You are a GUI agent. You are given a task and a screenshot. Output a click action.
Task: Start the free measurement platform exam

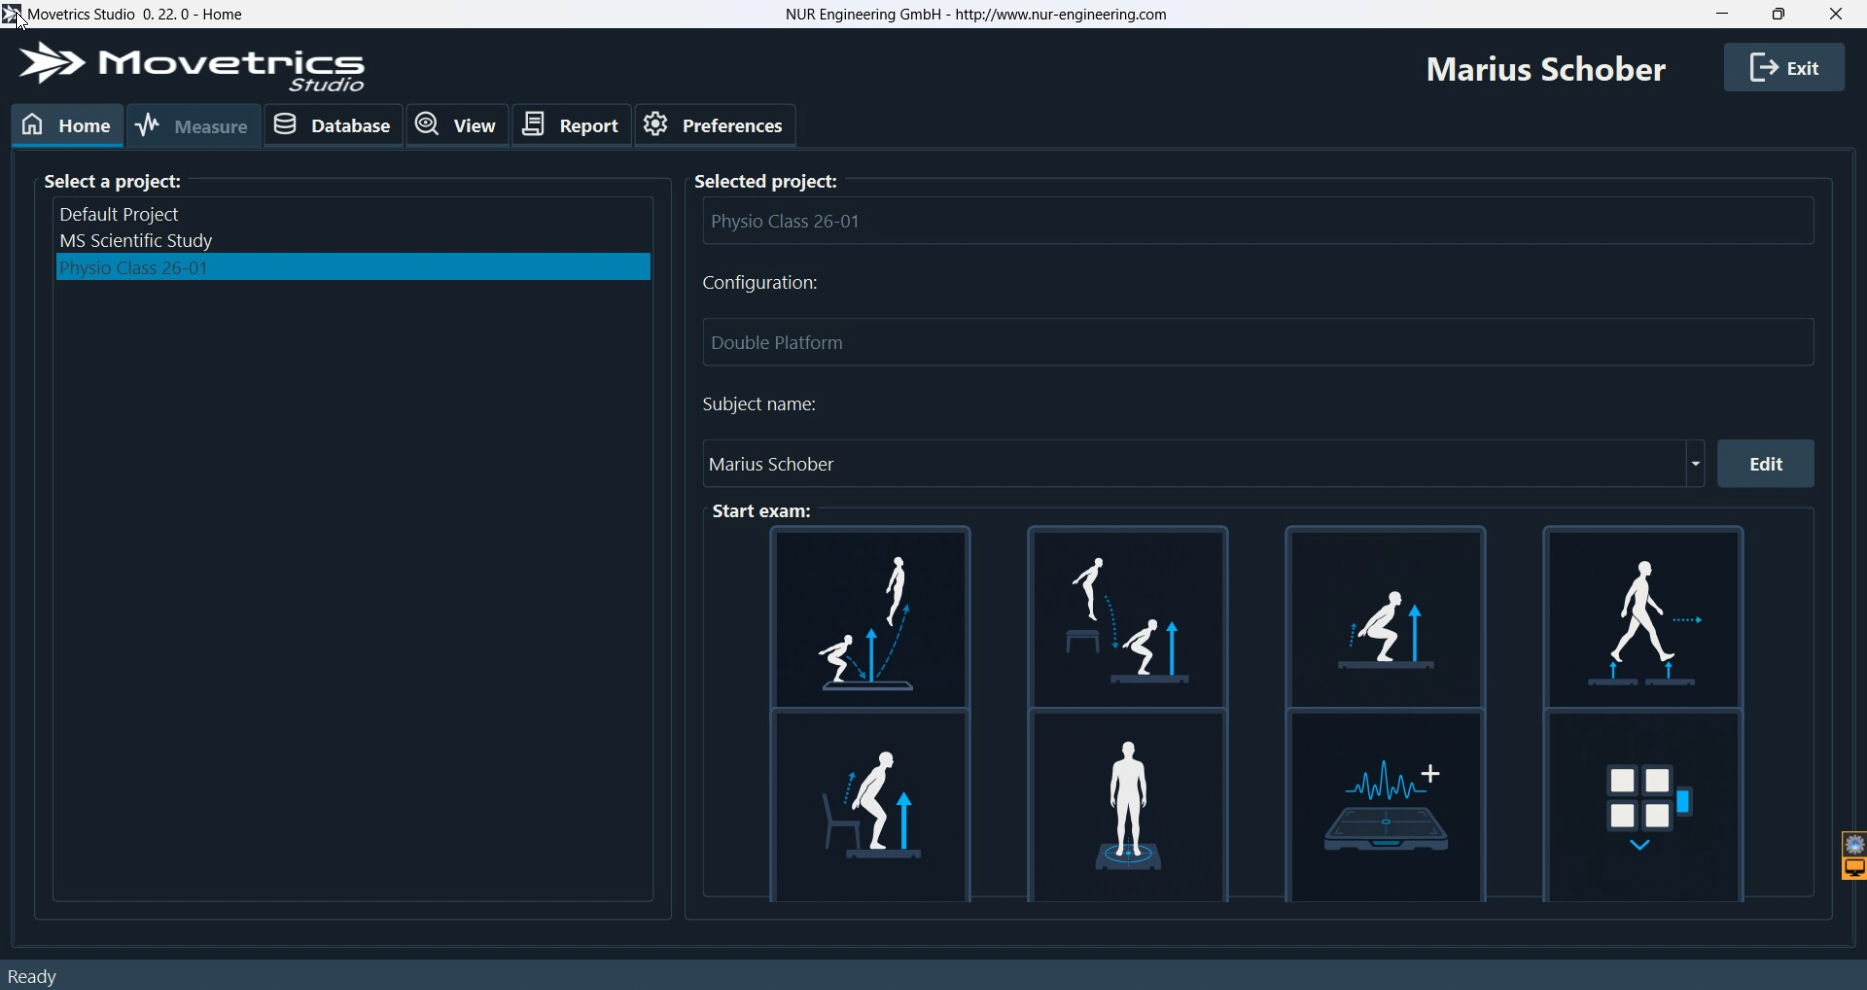pyautogui.click(x=1386, y=806)
